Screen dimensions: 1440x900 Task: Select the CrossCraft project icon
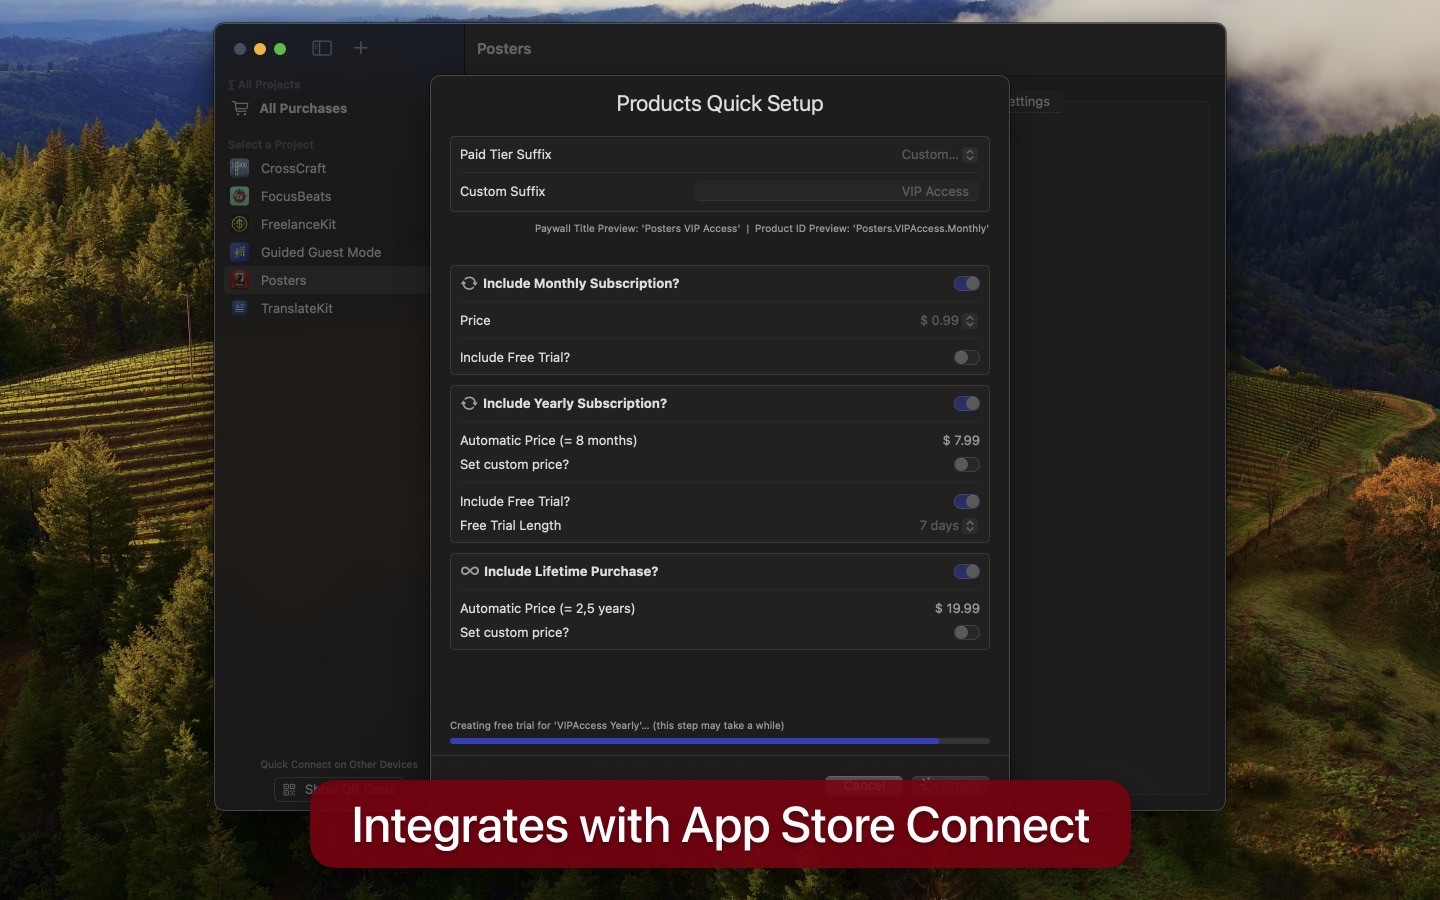(x=240, y=168)
